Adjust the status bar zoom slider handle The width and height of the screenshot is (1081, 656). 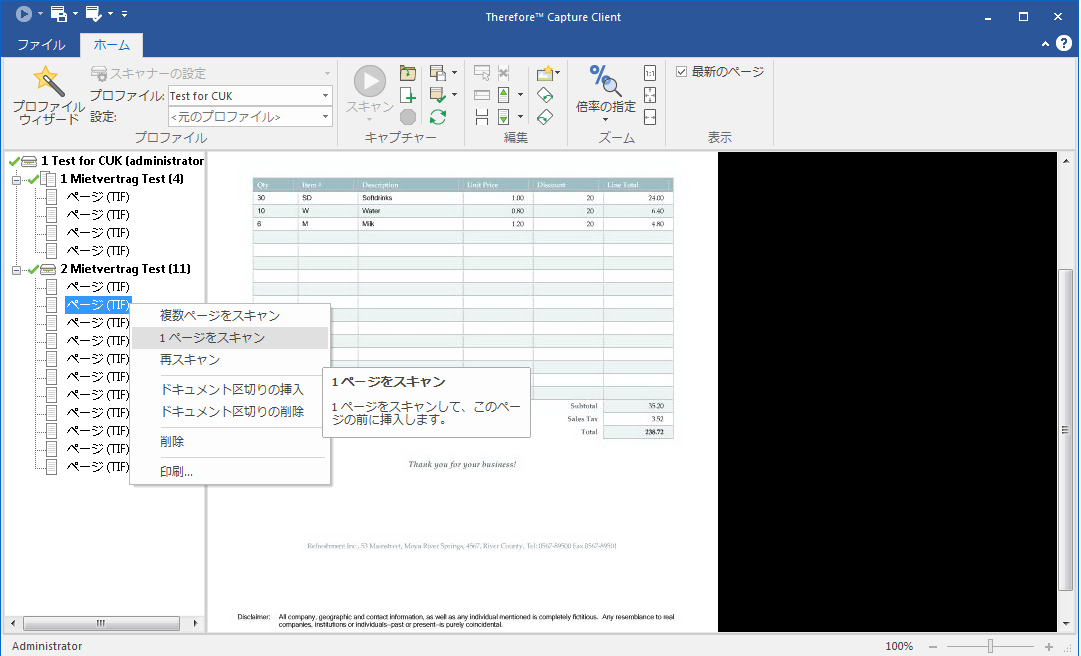990,646
